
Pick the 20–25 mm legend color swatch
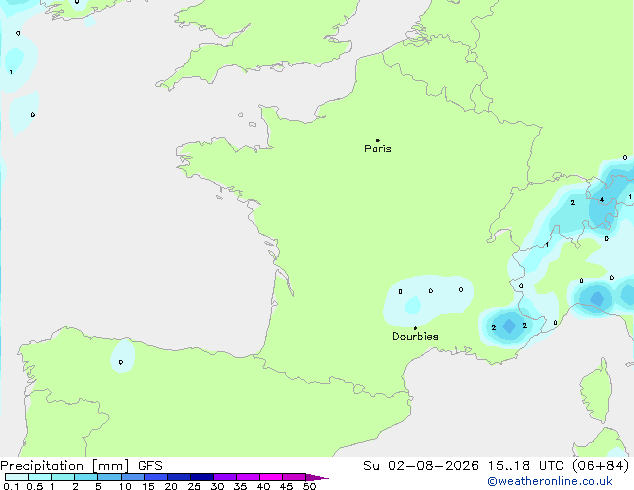[x=179, y=477]
